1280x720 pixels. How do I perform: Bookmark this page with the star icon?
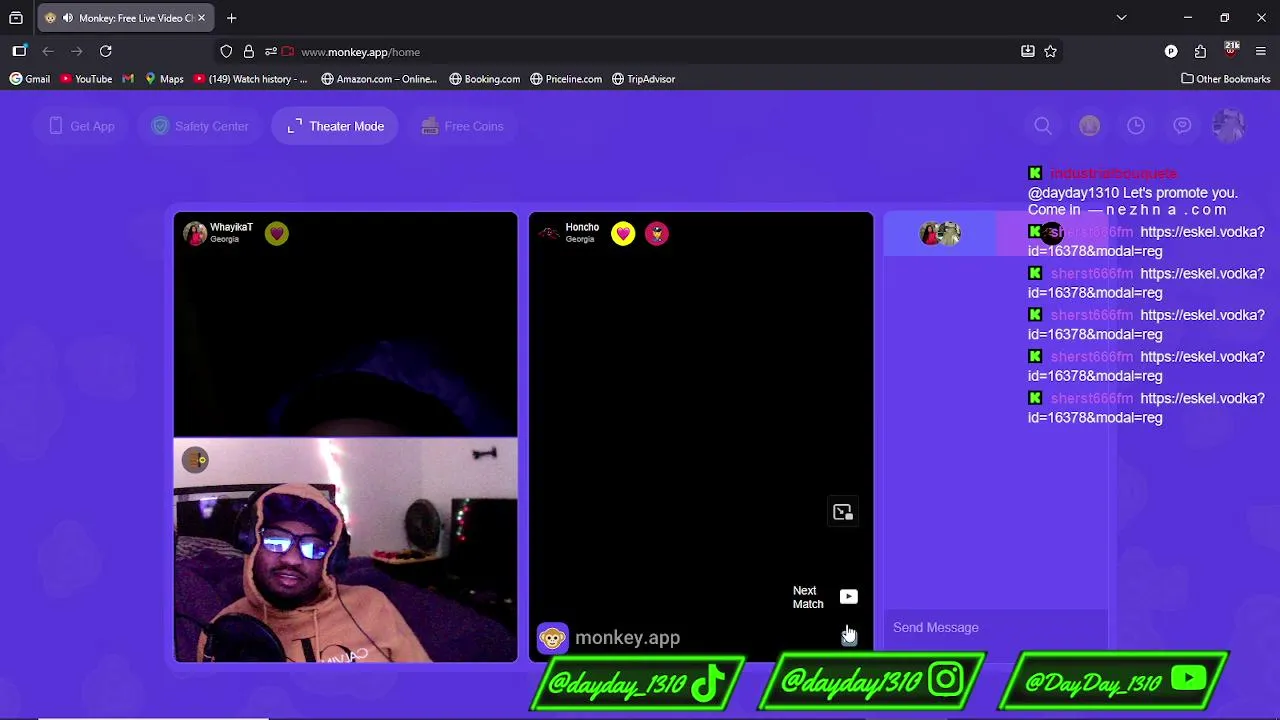click(x=1050, y=51)
